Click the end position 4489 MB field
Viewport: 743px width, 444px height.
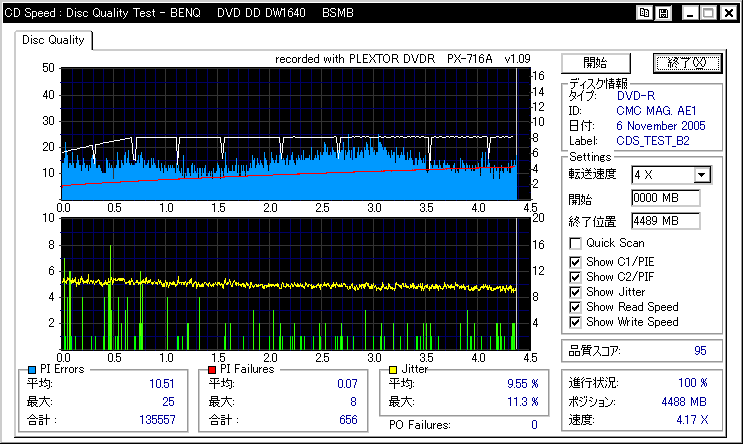665,221
